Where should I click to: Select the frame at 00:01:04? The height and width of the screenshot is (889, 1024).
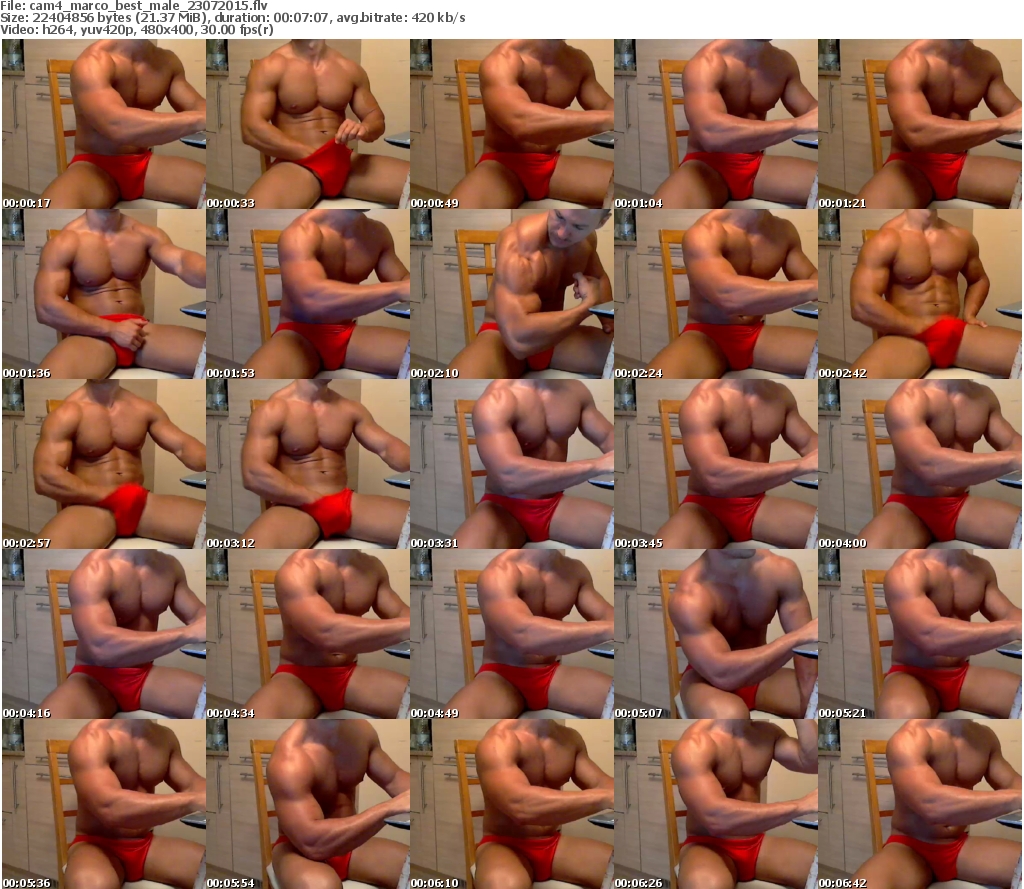coord(716,124)
